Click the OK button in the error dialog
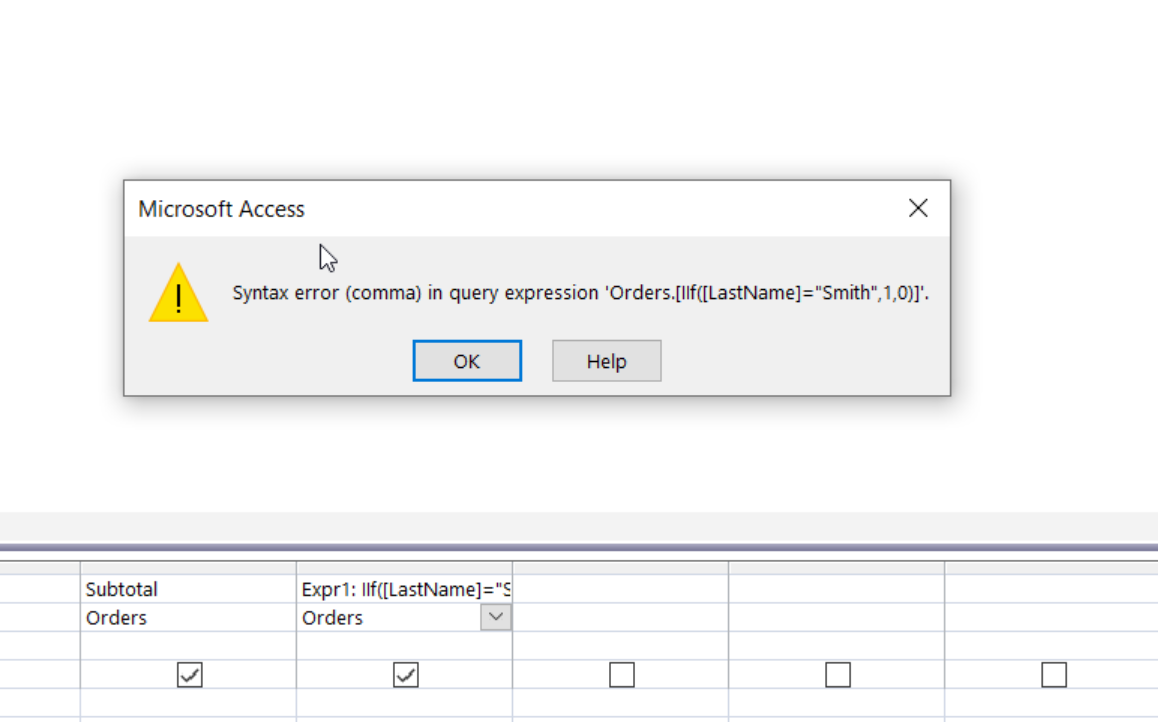 [x=467, y=361]
